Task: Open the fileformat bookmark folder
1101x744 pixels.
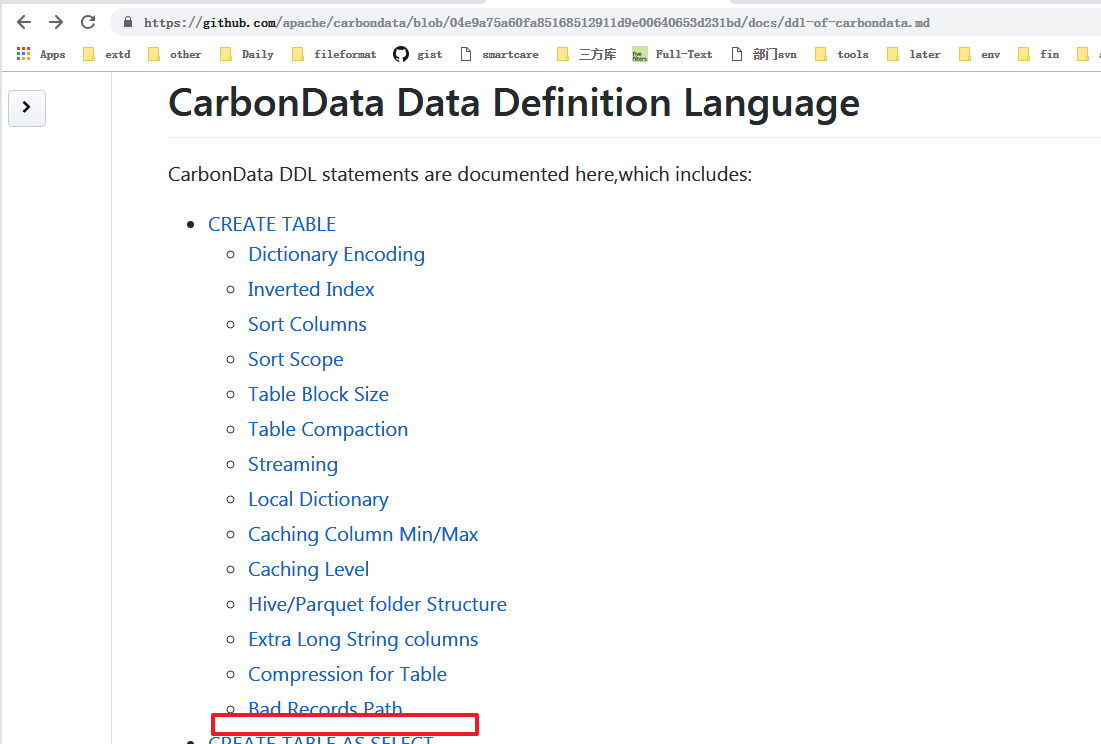Action: click(x=334, y=54)
